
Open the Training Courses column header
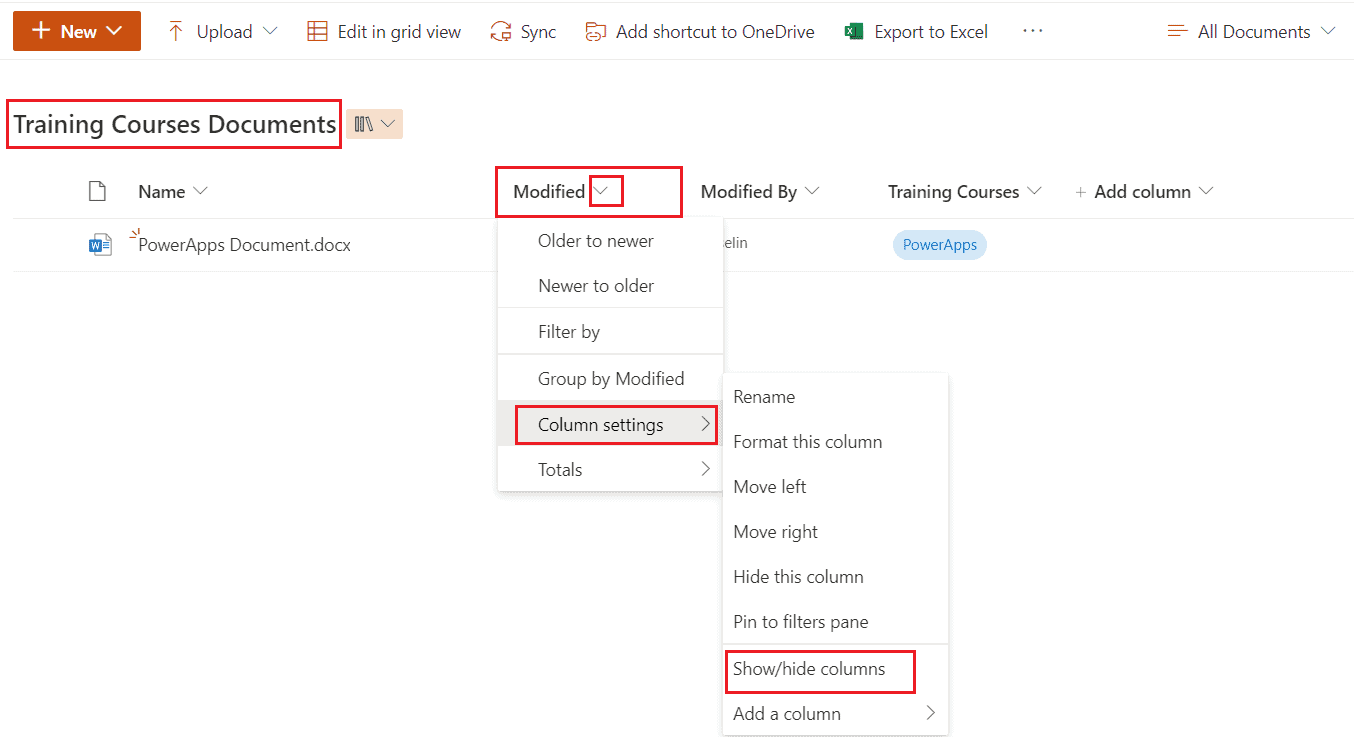click(x=964, y=191)
